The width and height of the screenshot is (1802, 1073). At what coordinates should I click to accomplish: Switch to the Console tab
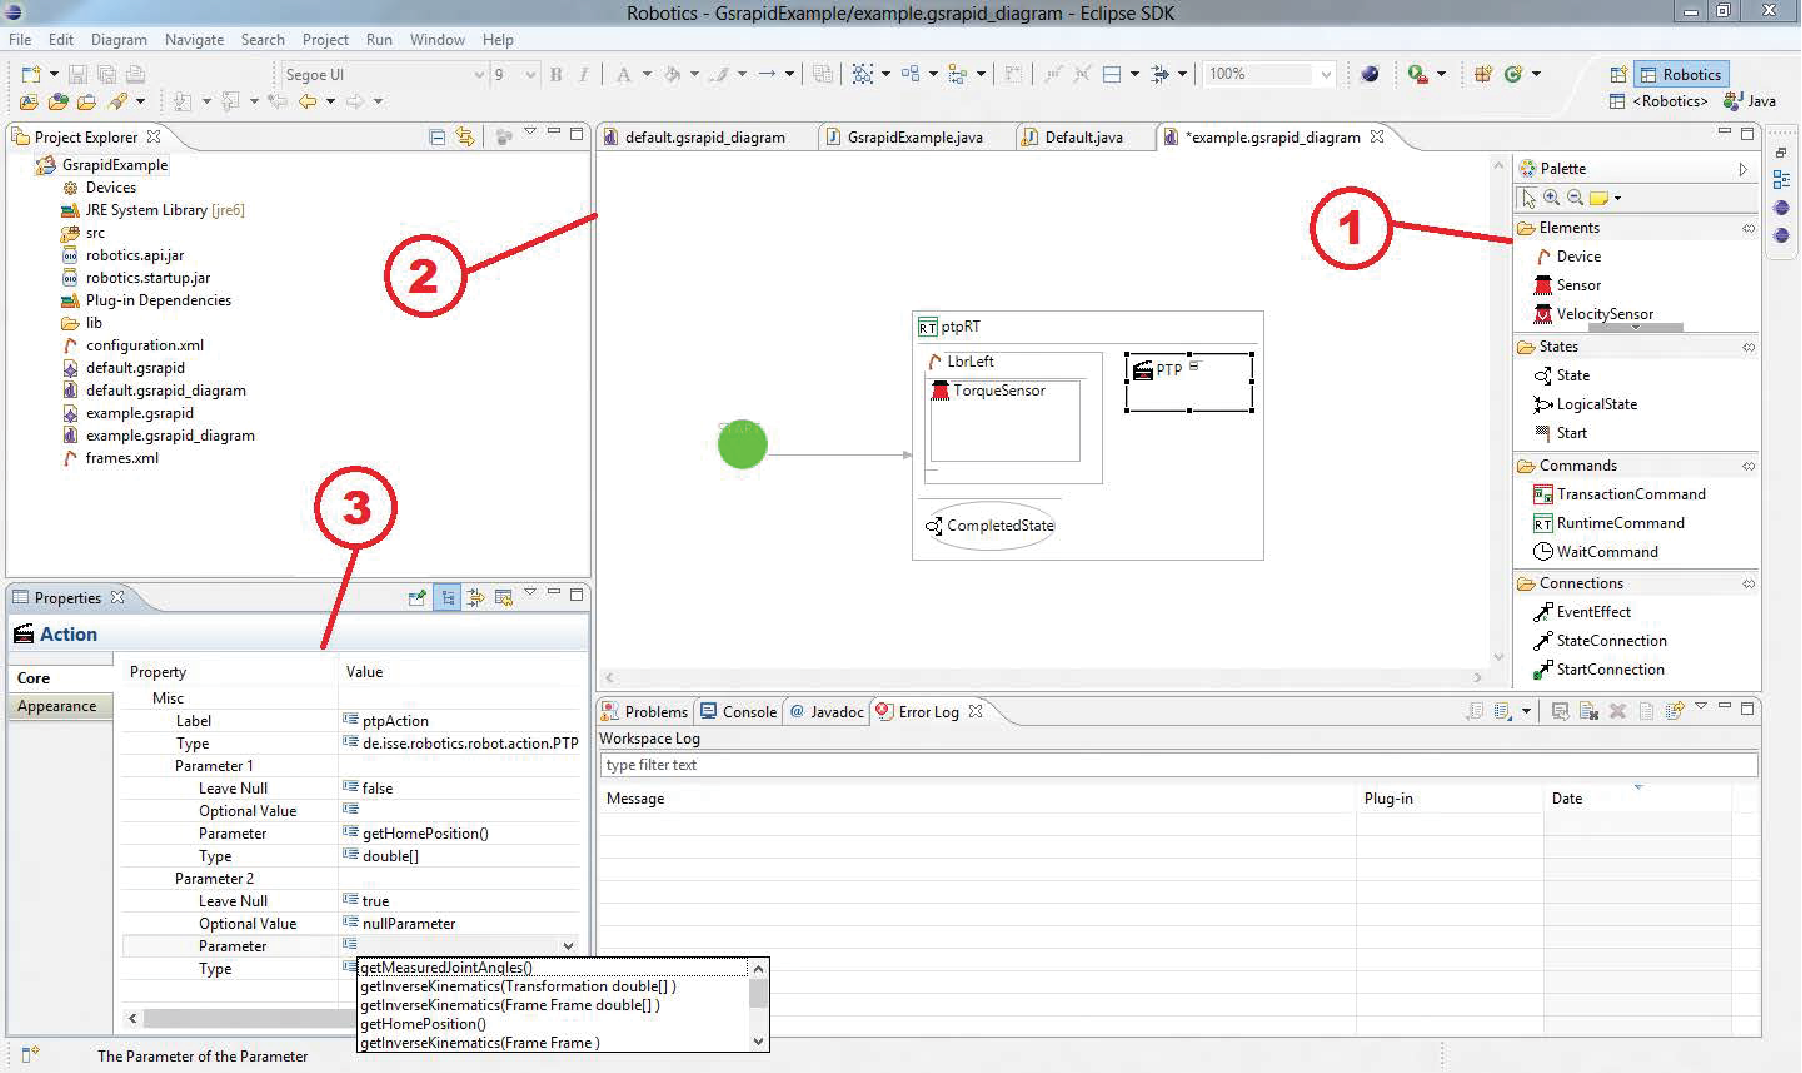[x=739, y=712]
